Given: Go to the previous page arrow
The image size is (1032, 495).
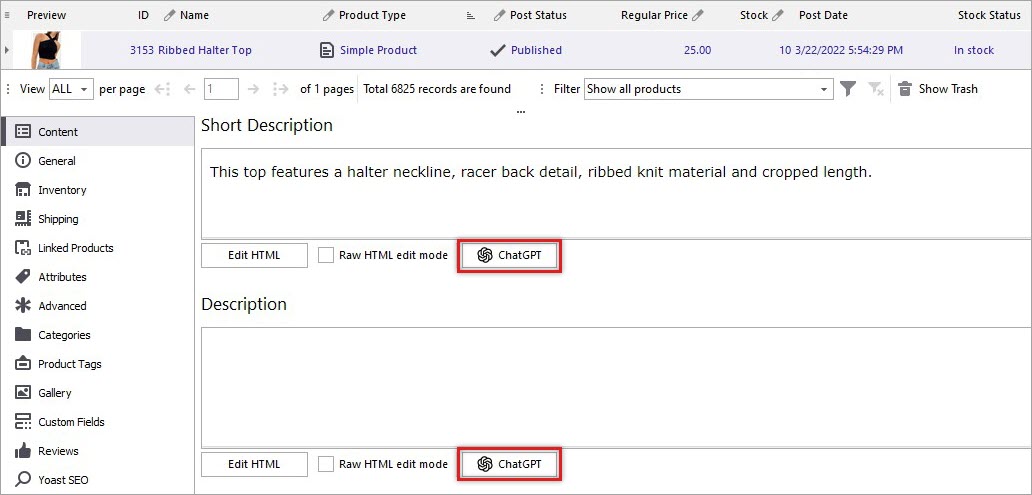Looking at the screenshot, I should [x=189, y=89].
